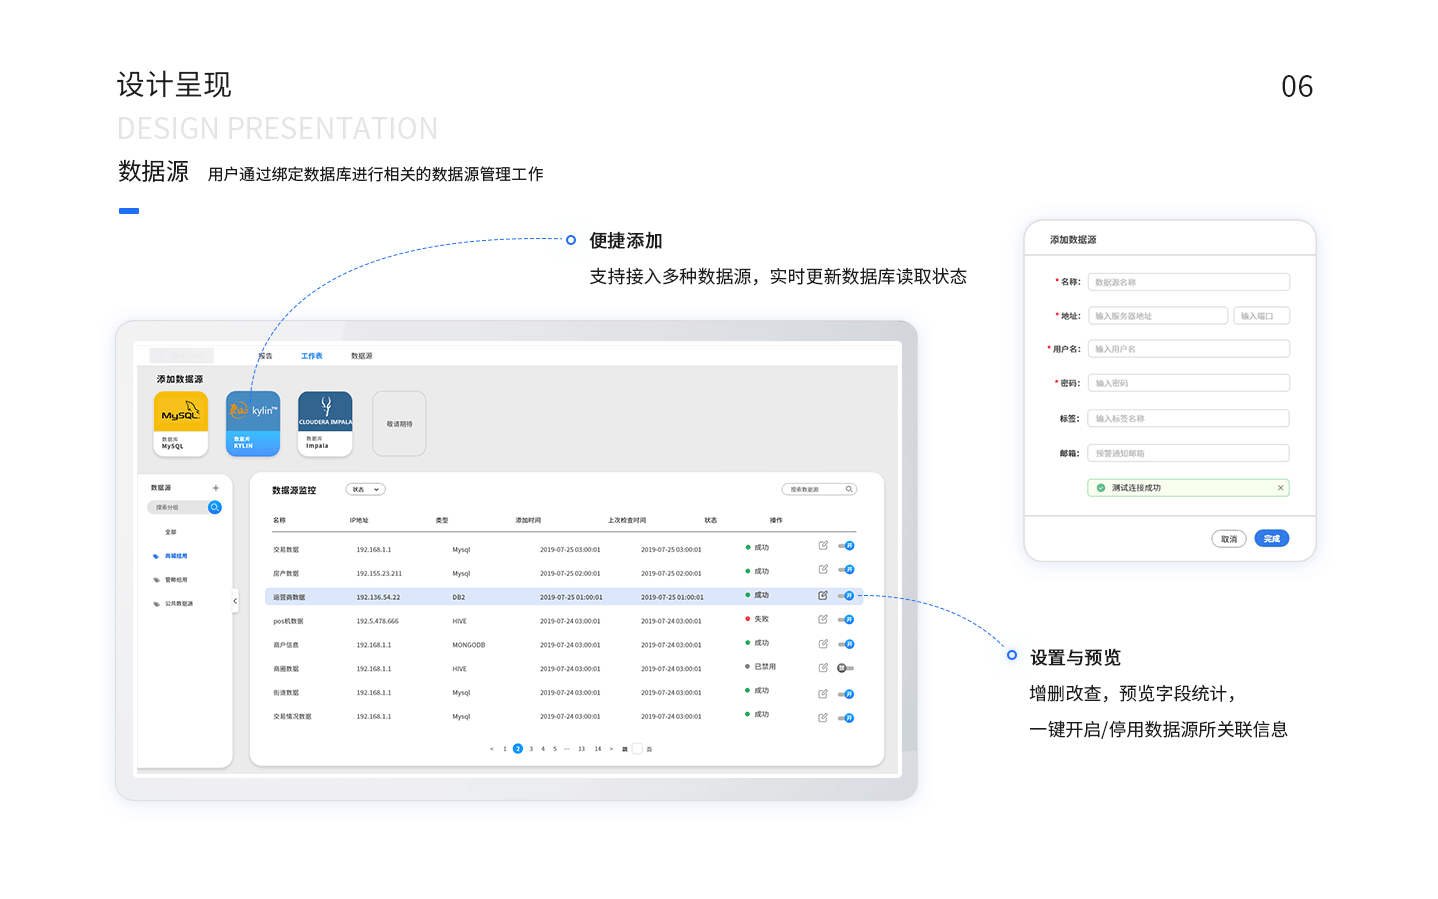This screenshot has width=1438, height=899.
Task: Add a new group with the plus icon
Action: click(x=215, y=488)
